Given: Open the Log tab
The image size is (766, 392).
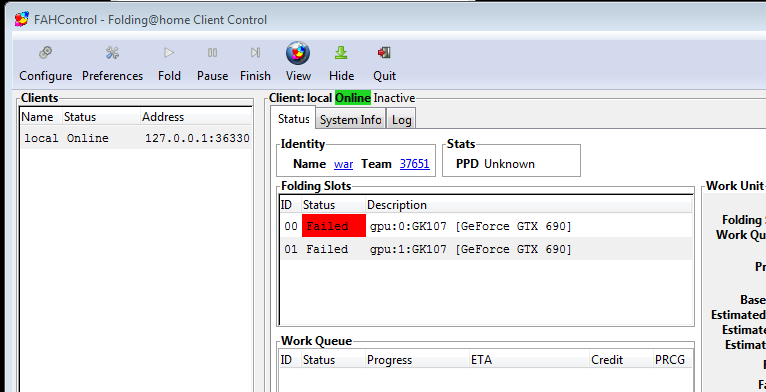Looking at the screenshot, I should pos(402,120).
